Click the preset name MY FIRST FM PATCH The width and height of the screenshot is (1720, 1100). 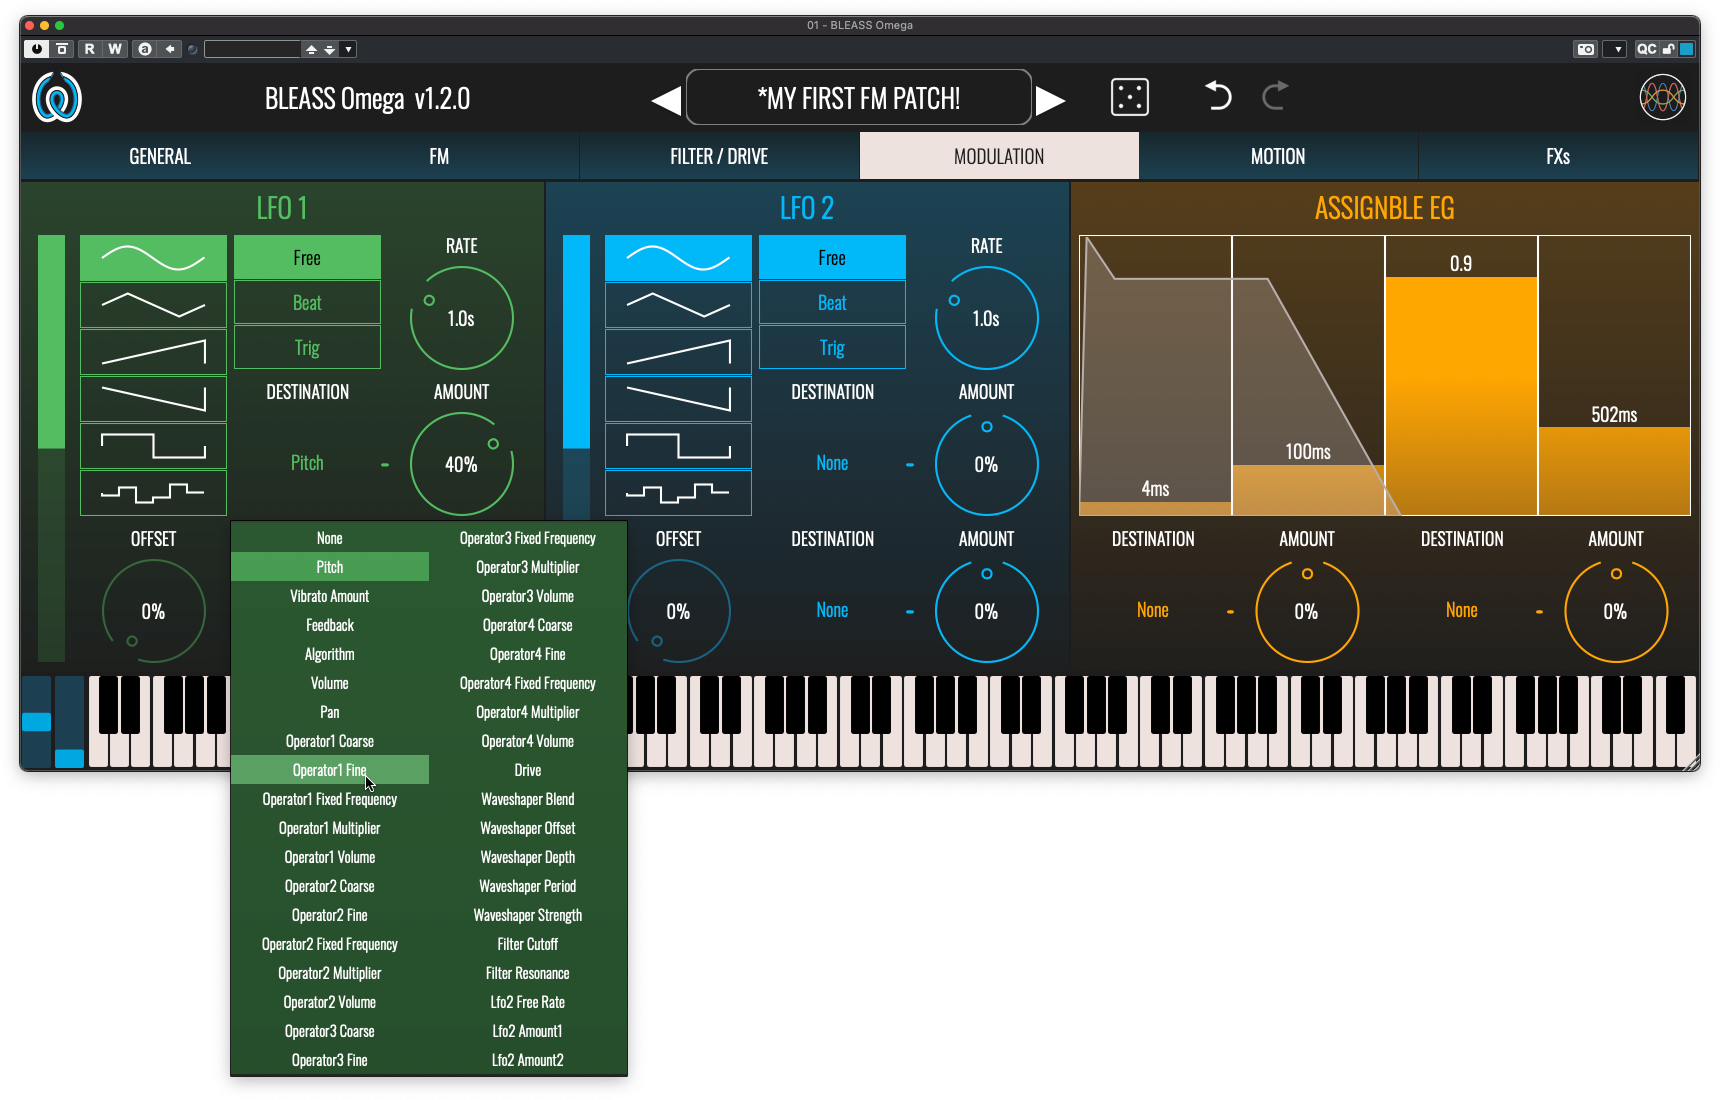(x=859, y=98)
